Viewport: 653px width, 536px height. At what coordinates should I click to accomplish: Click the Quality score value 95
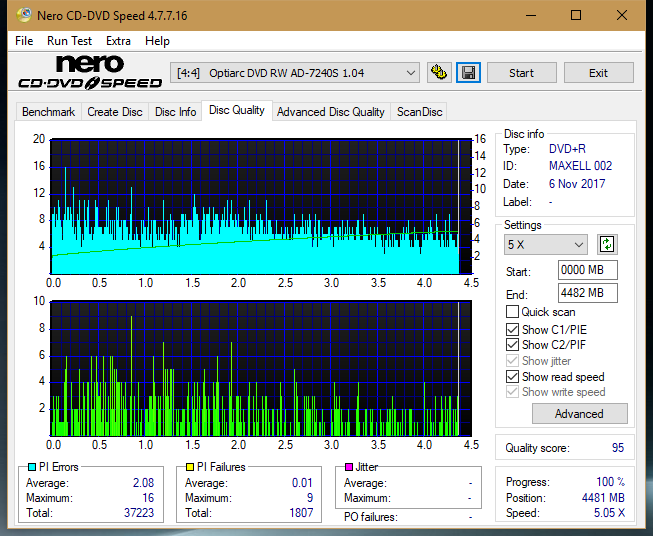point(618,448)
